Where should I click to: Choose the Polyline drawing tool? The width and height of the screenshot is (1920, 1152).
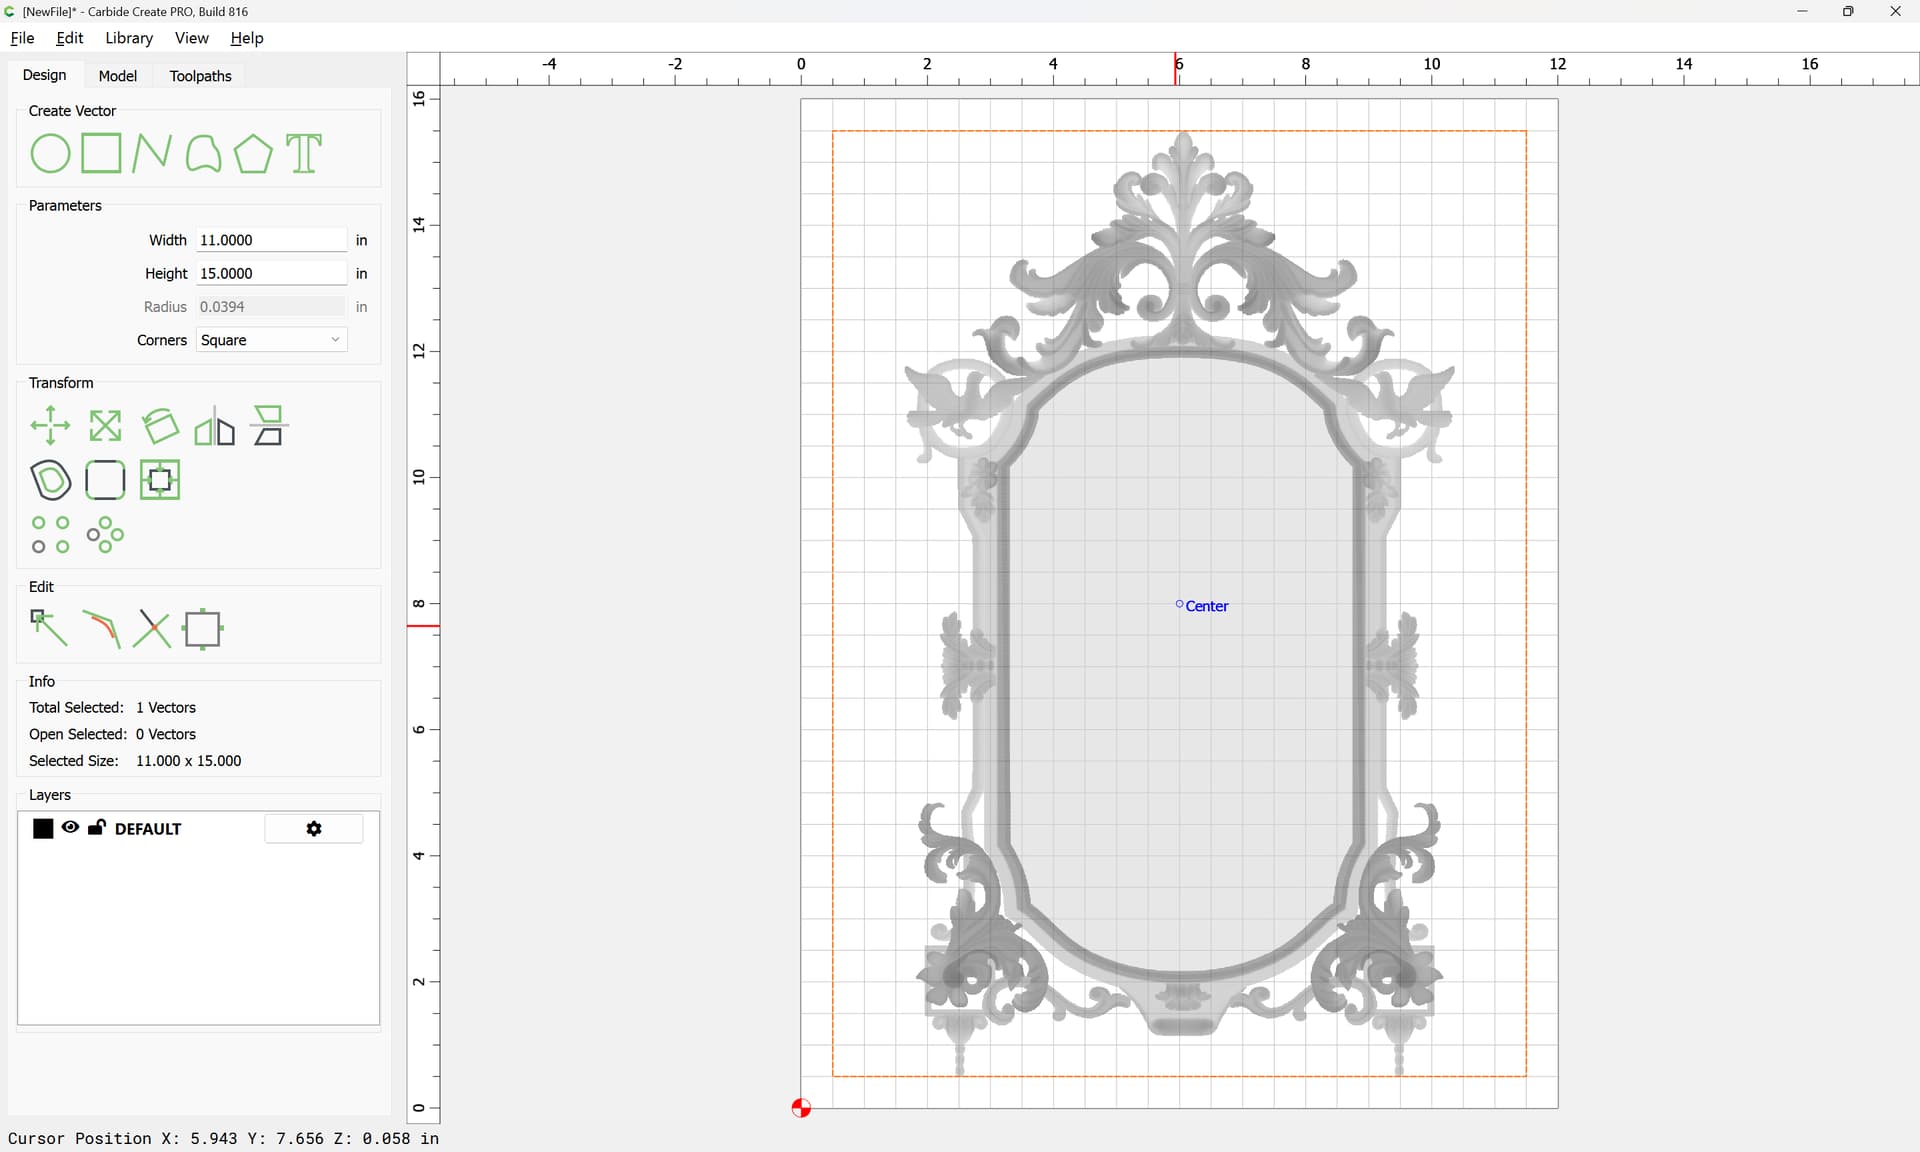coord(152,154)
